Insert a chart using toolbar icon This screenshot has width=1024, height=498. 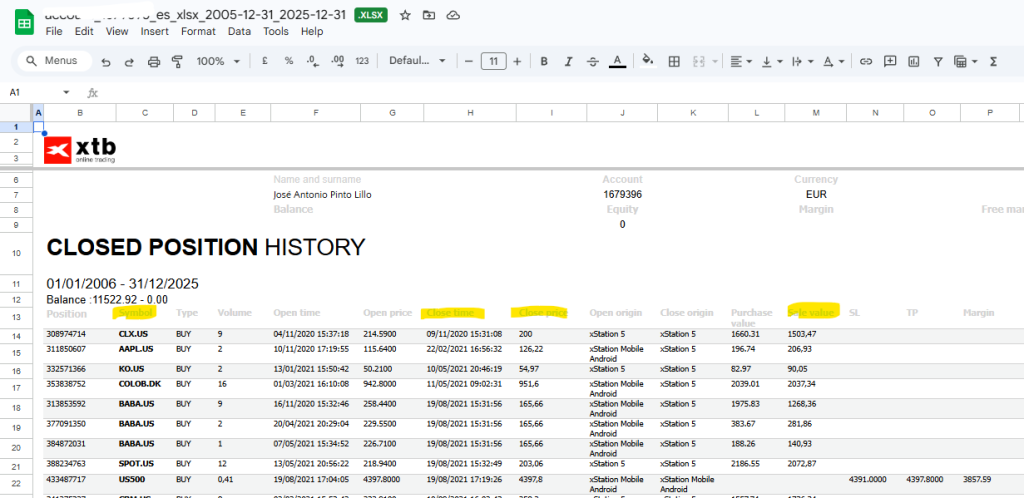pos(914,62)
